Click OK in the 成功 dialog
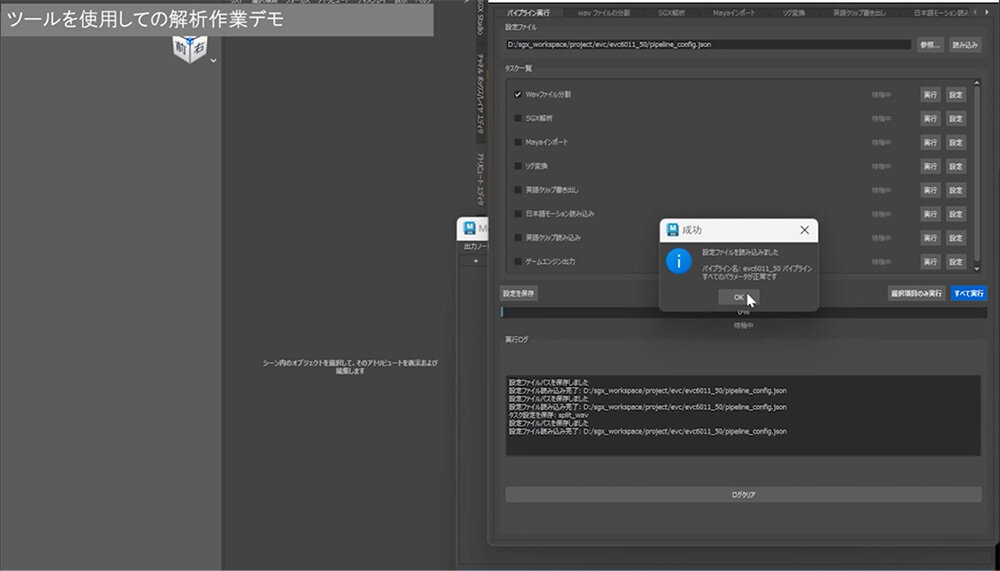 click(x=739, y=297)
